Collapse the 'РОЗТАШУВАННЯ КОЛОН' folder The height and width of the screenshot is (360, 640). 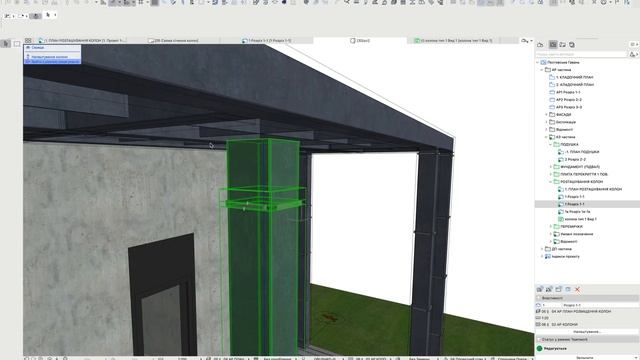click(x=551, y=182)
